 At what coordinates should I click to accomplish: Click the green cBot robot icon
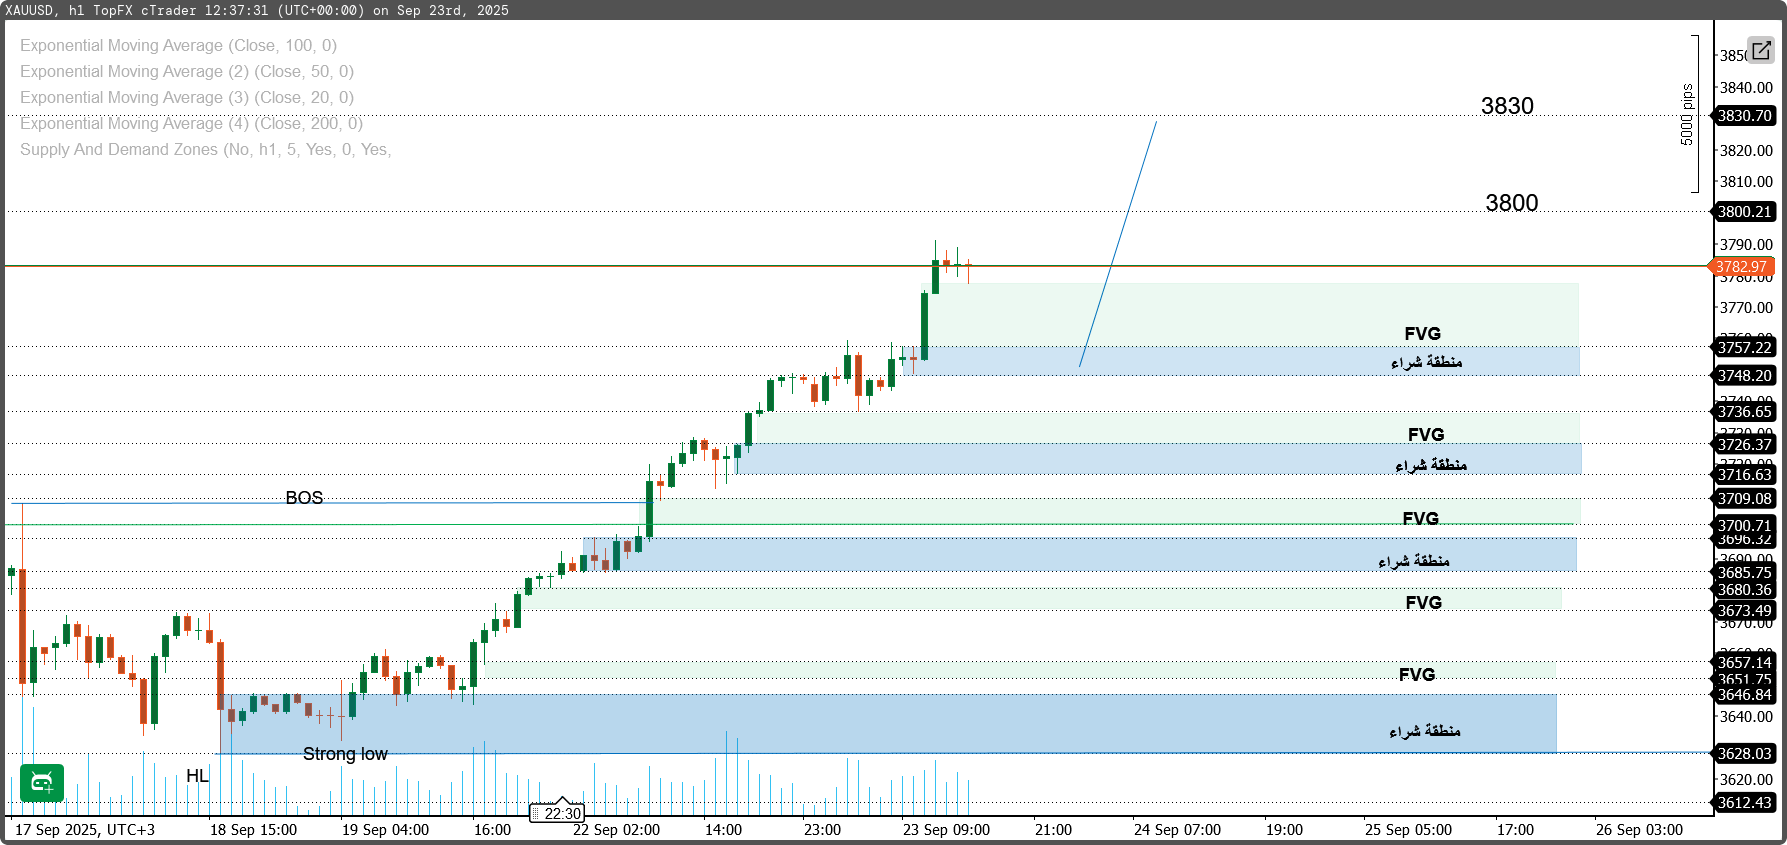42,783
